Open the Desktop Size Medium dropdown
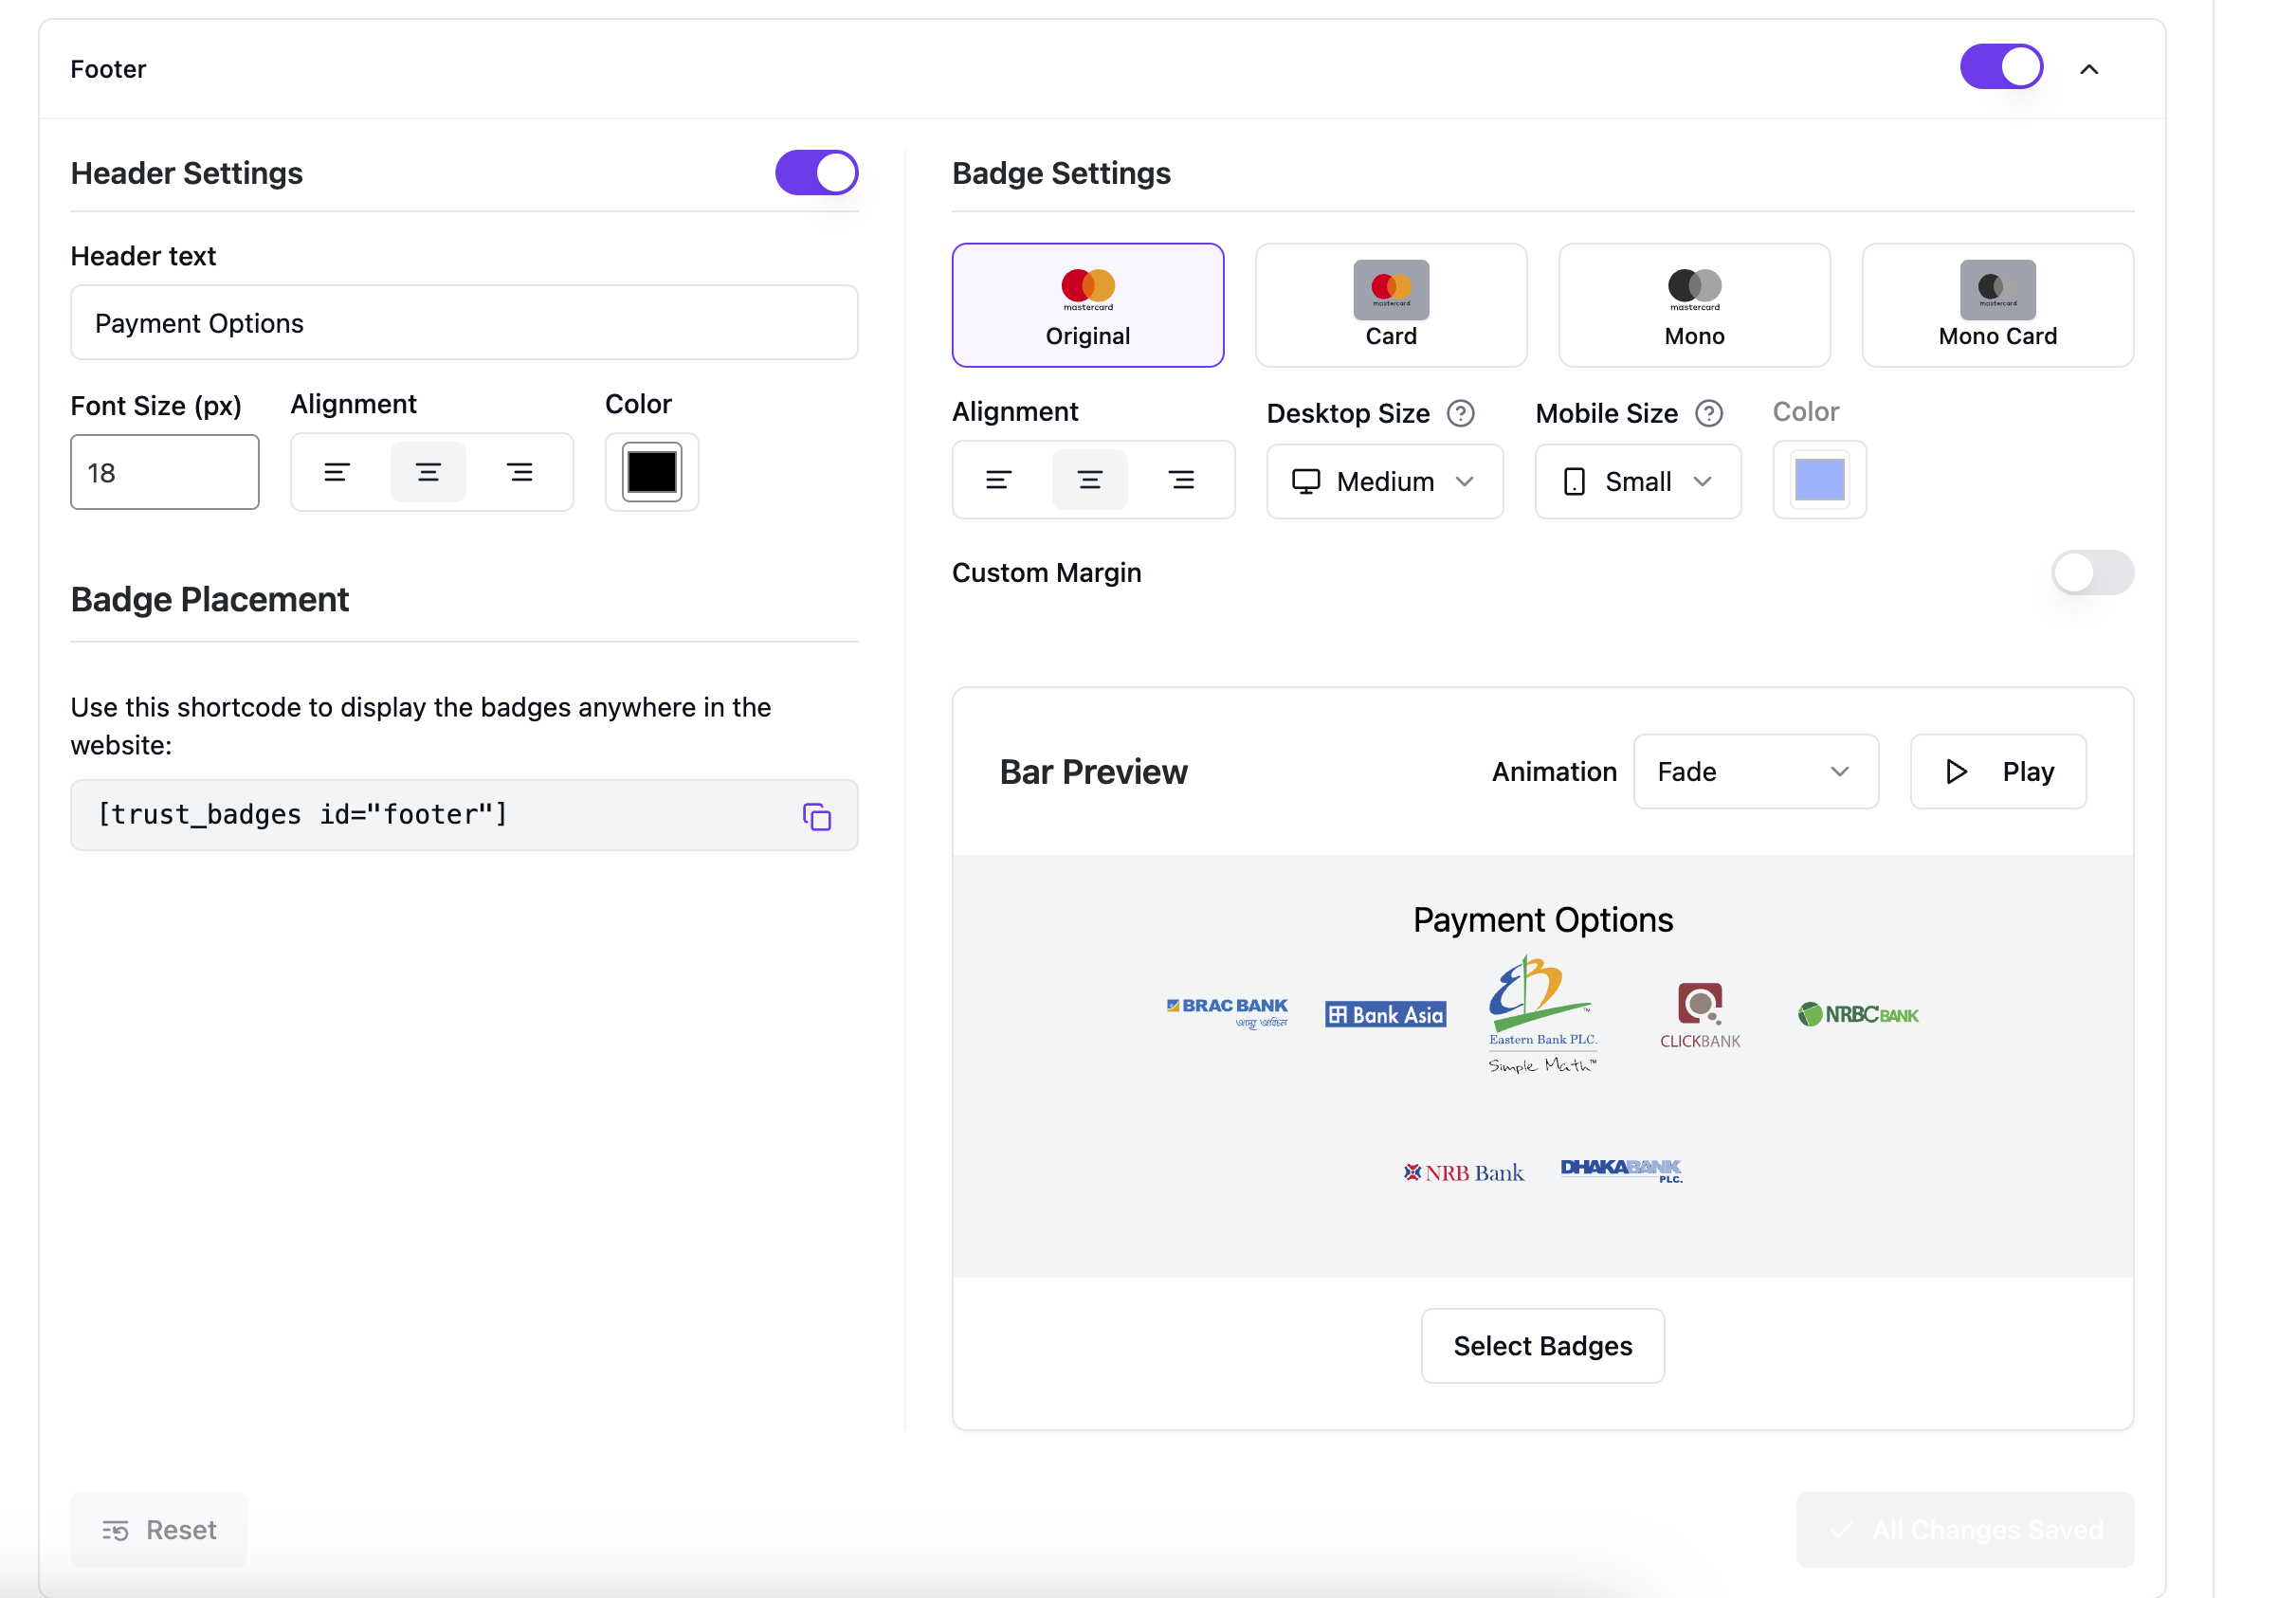This screenshot has height=1598, width=2296. [x=1384, y=481]
